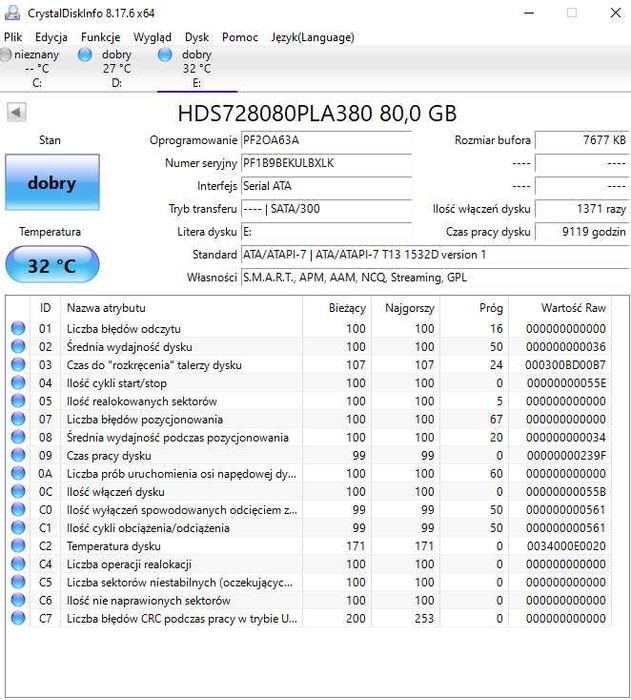The image size is (631, 700).
Task: Click the disk model title 'HDS728080PLA380 80,0 GB'
Action: [x=317, y=113]
